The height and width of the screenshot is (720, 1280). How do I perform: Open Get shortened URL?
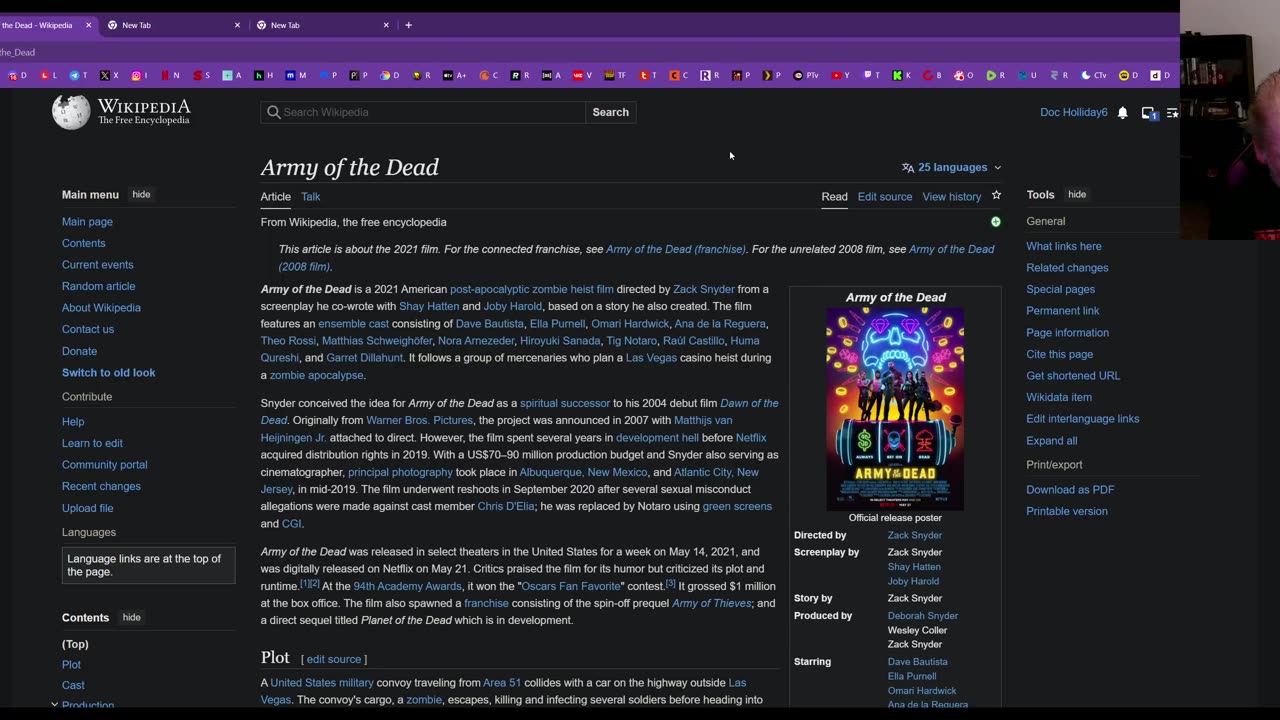[1073, 376]
